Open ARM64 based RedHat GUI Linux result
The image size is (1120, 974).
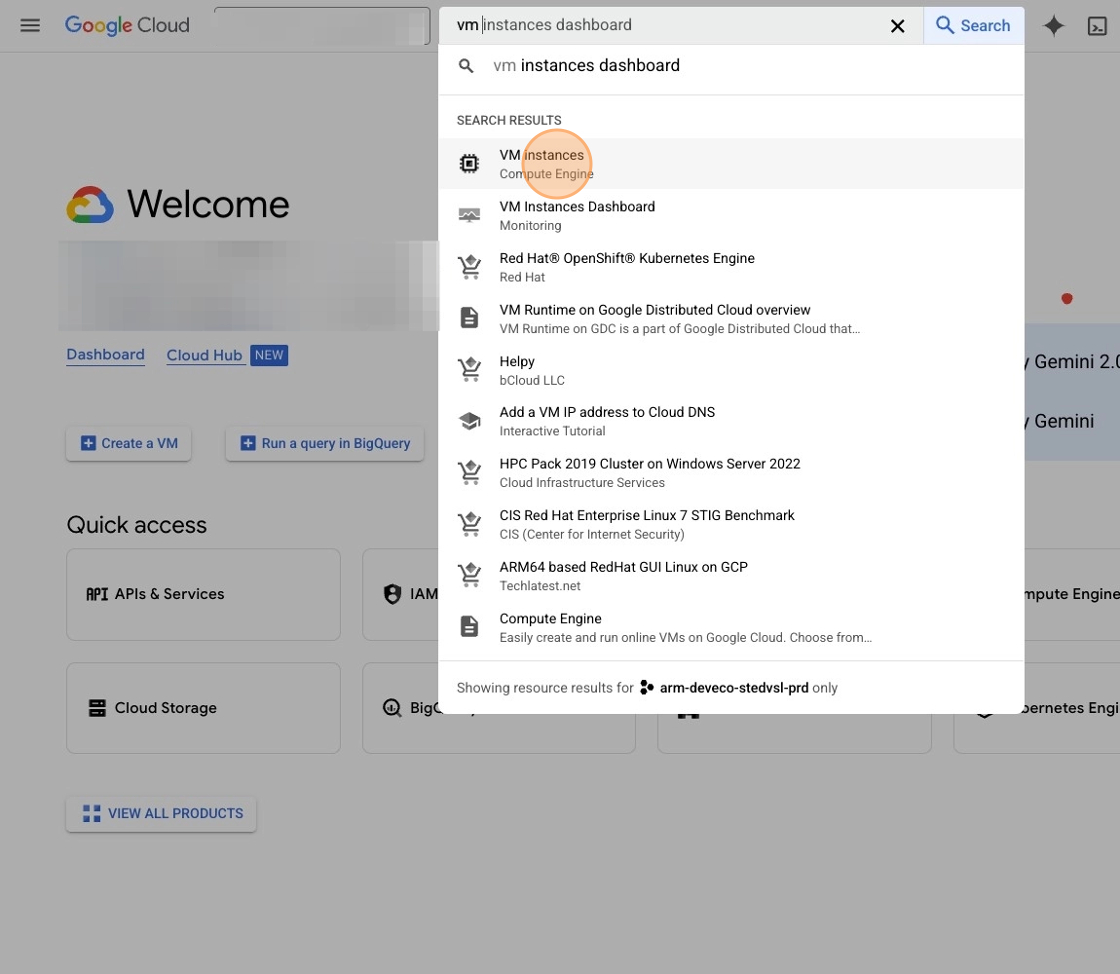(x=731, y=576)
